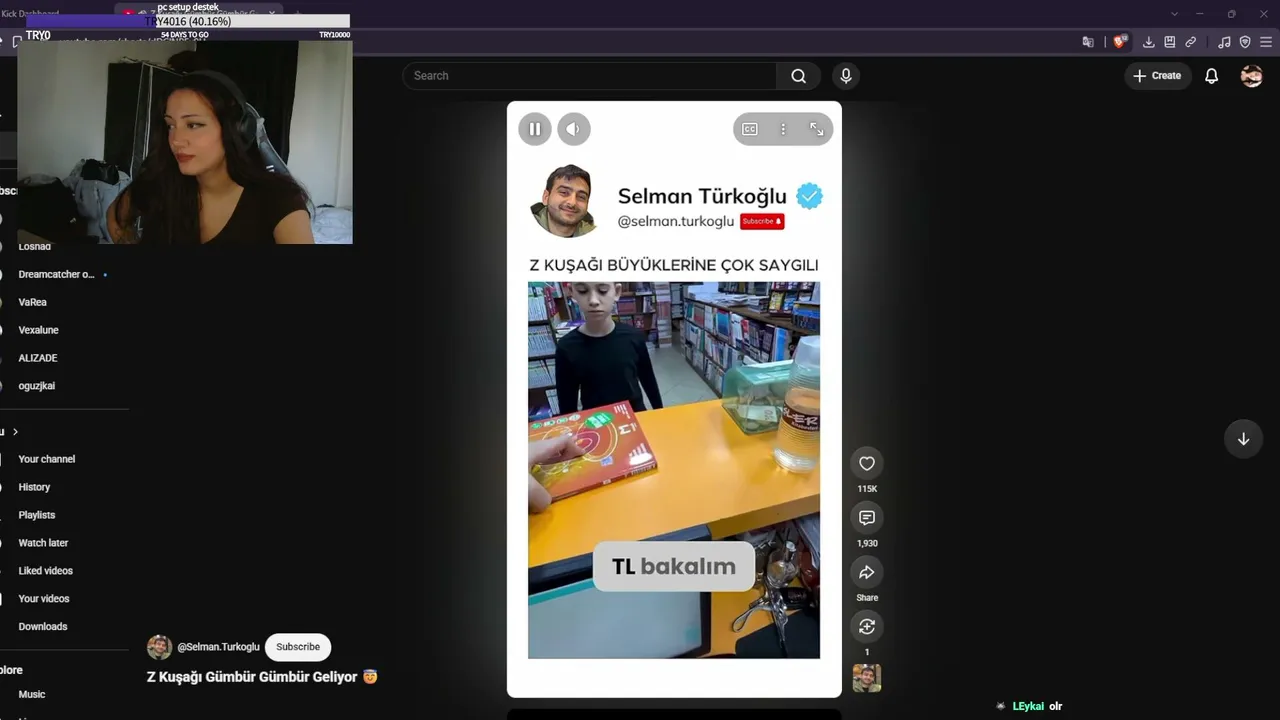Start voice search with the microphone
The width and height of the screenshot is (1280, 720).
point(846,76)
